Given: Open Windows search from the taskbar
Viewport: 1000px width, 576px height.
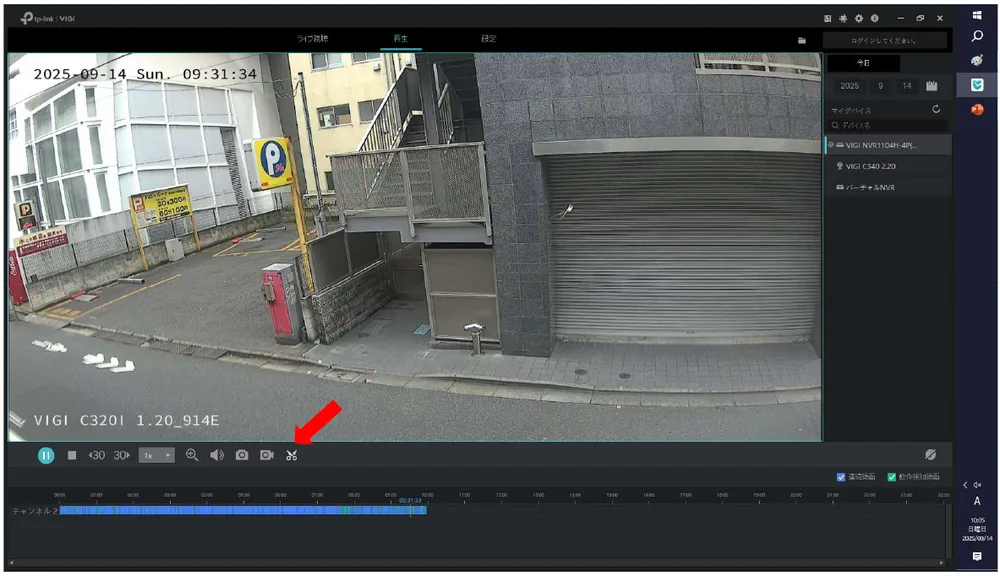Looking at the screenshot, I should (x=977, y=36).
